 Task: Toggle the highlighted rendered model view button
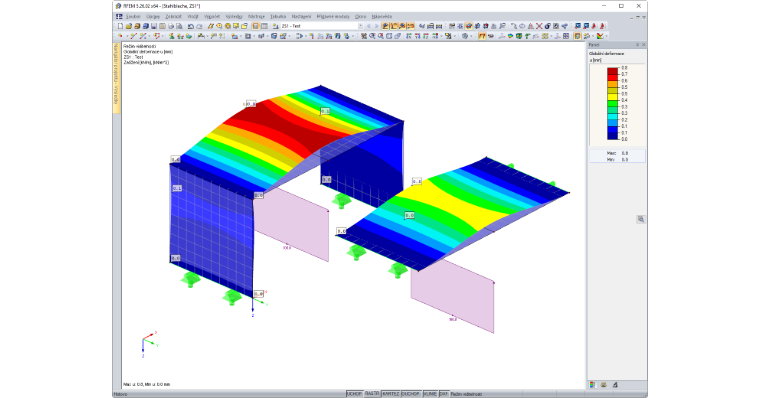click(469, 26)
